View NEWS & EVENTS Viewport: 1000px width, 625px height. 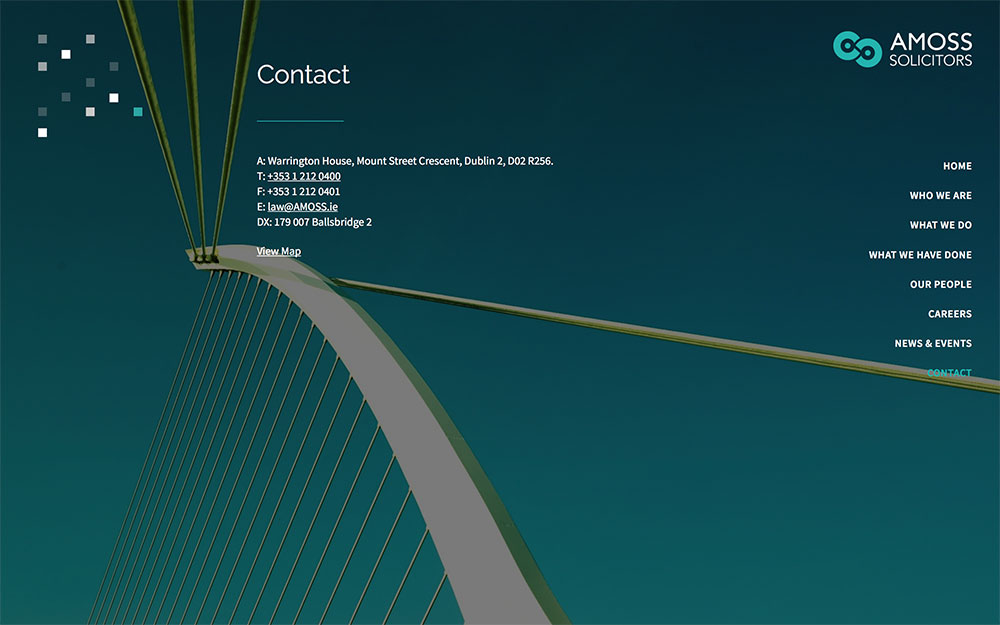933,343
